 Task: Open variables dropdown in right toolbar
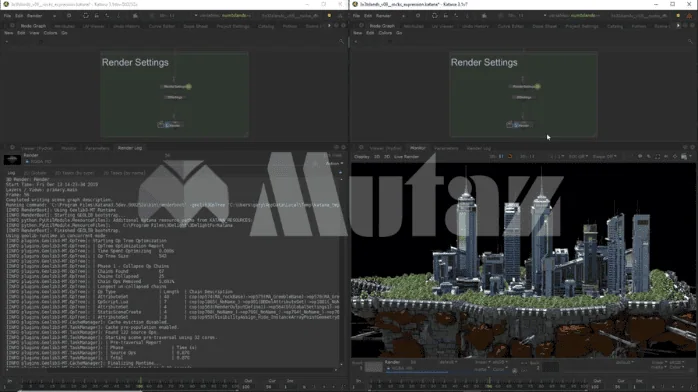[x=572, y=16]
